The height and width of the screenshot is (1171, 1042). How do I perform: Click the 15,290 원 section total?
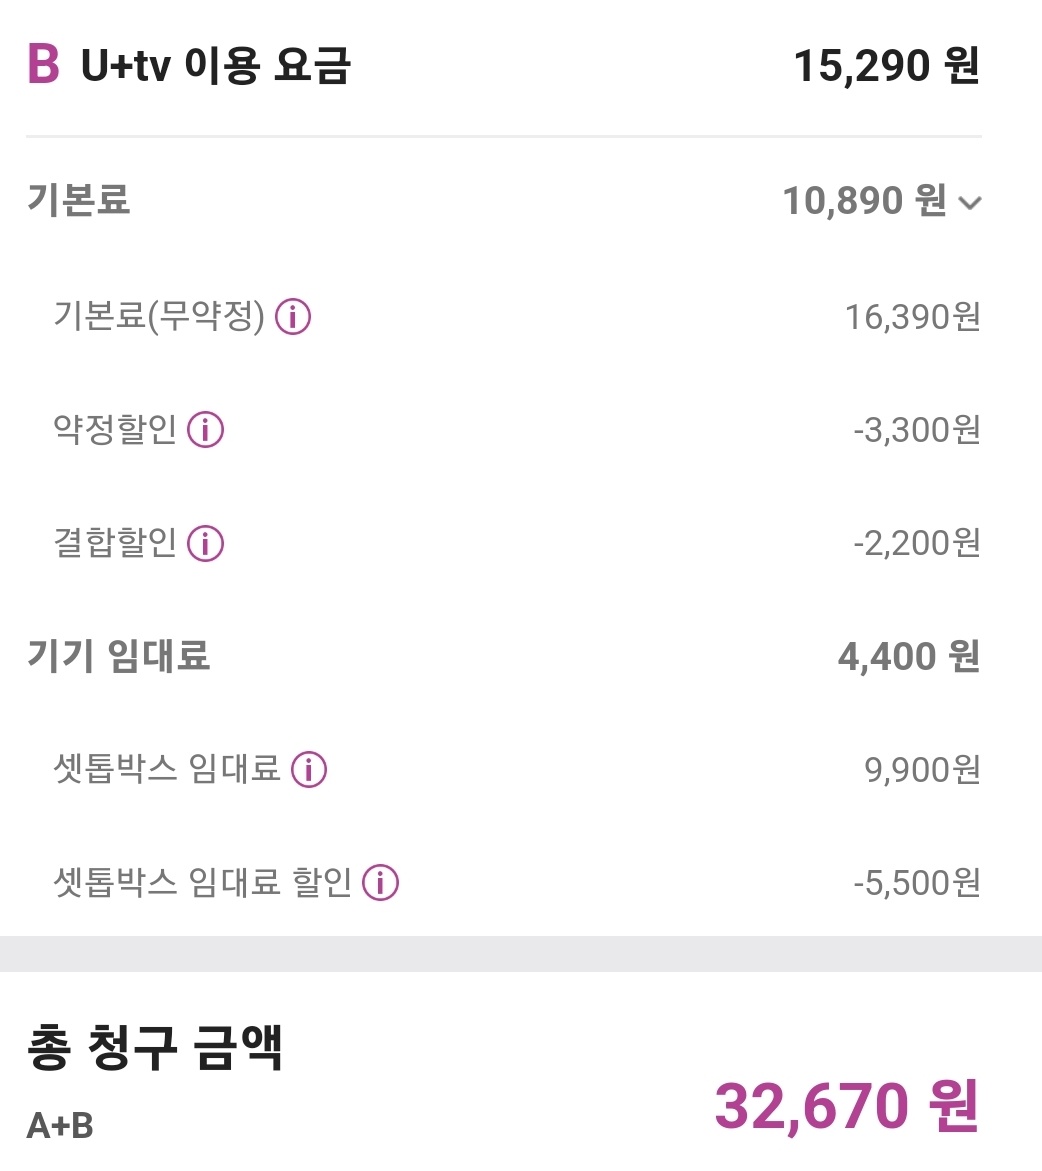point(886,66)
